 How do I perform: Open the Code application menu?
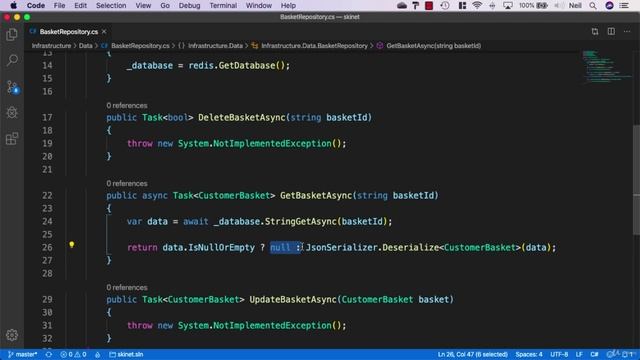(36, 5)
